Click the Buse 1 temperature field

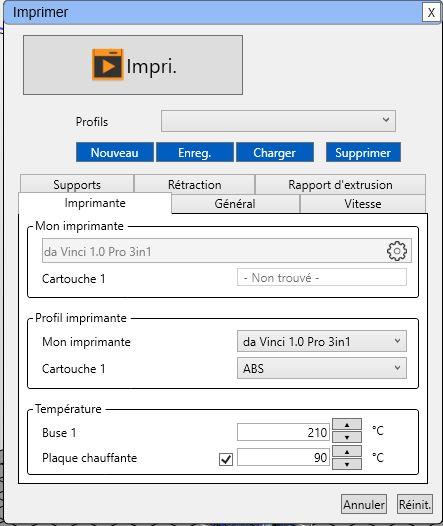(283, 432)
